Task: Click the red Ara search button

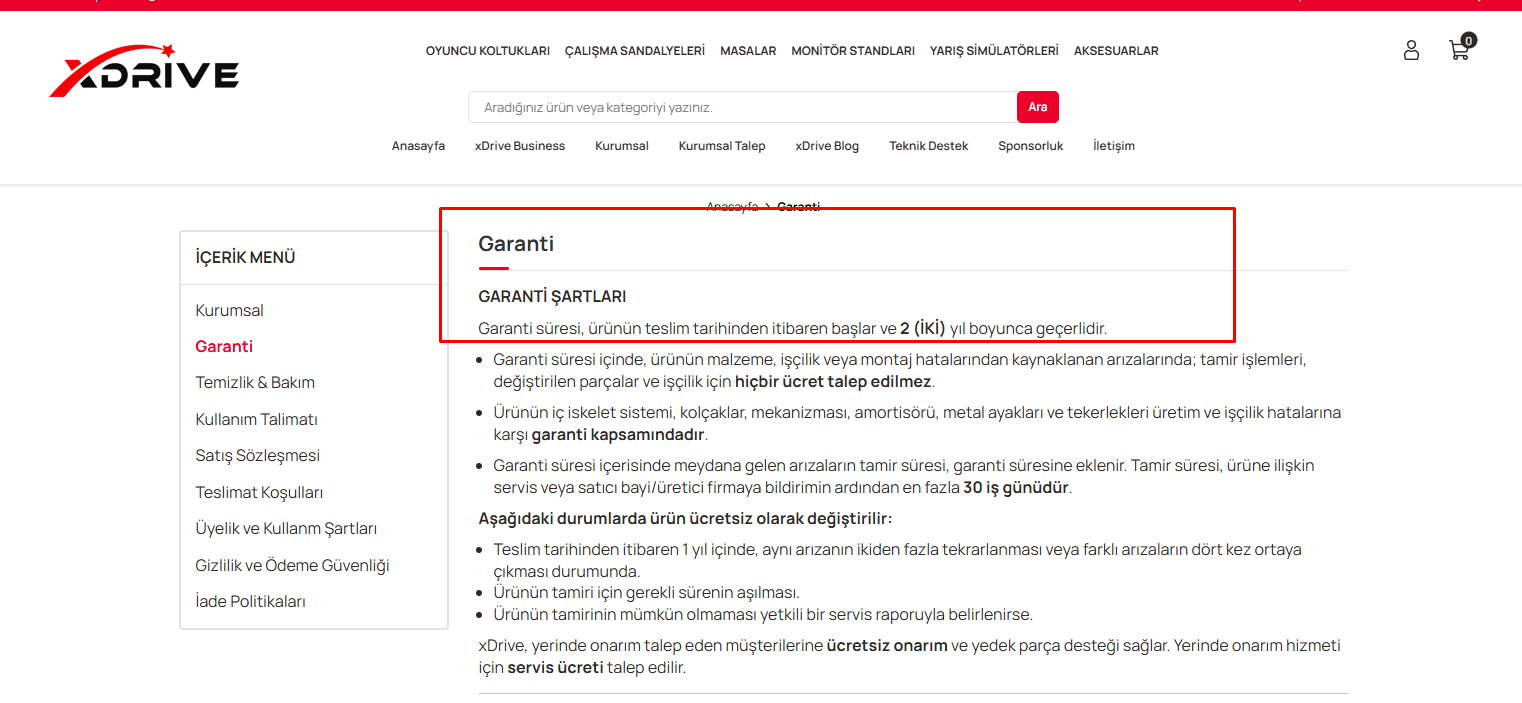Action: (x=1038, y=107)
